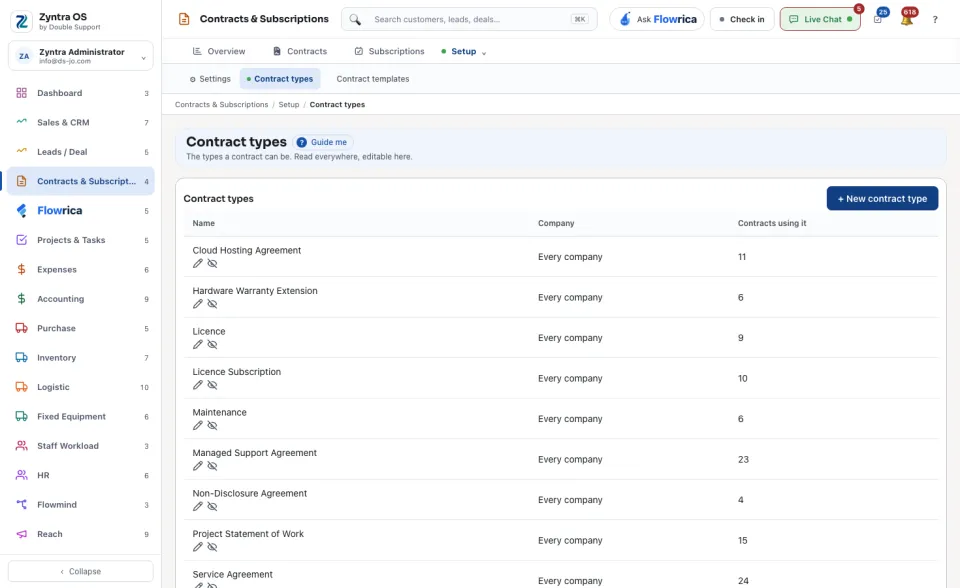Open the HR module

tap(81, 475)
